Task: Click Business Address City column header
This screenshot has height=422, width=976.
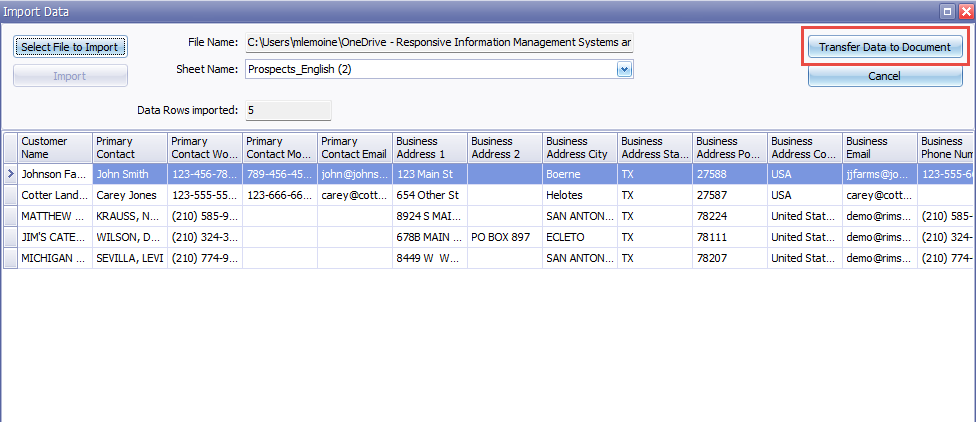Action: click(x=580, y=148)
